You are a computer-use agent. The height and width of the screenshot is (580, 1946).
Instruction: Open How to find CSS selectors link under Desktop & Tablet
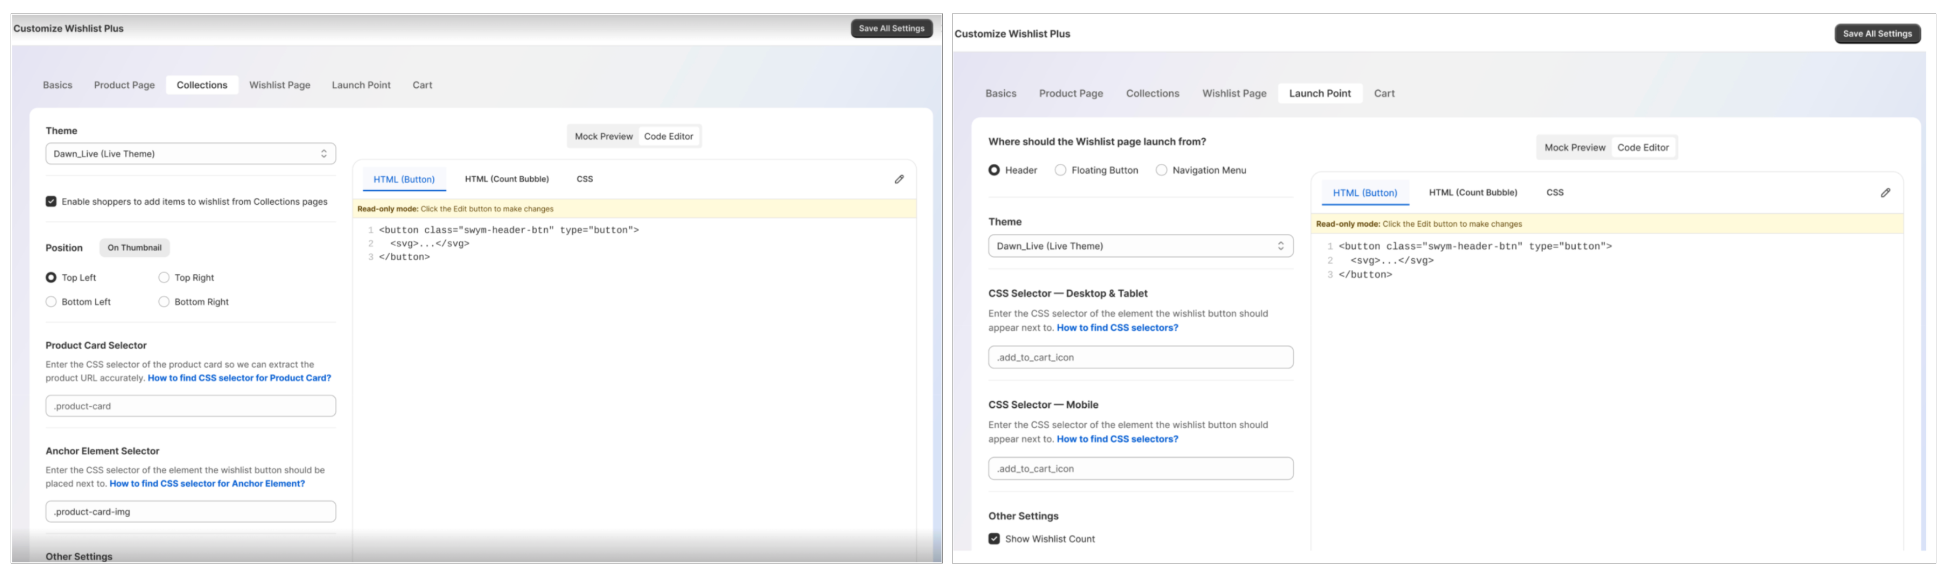1117,328
